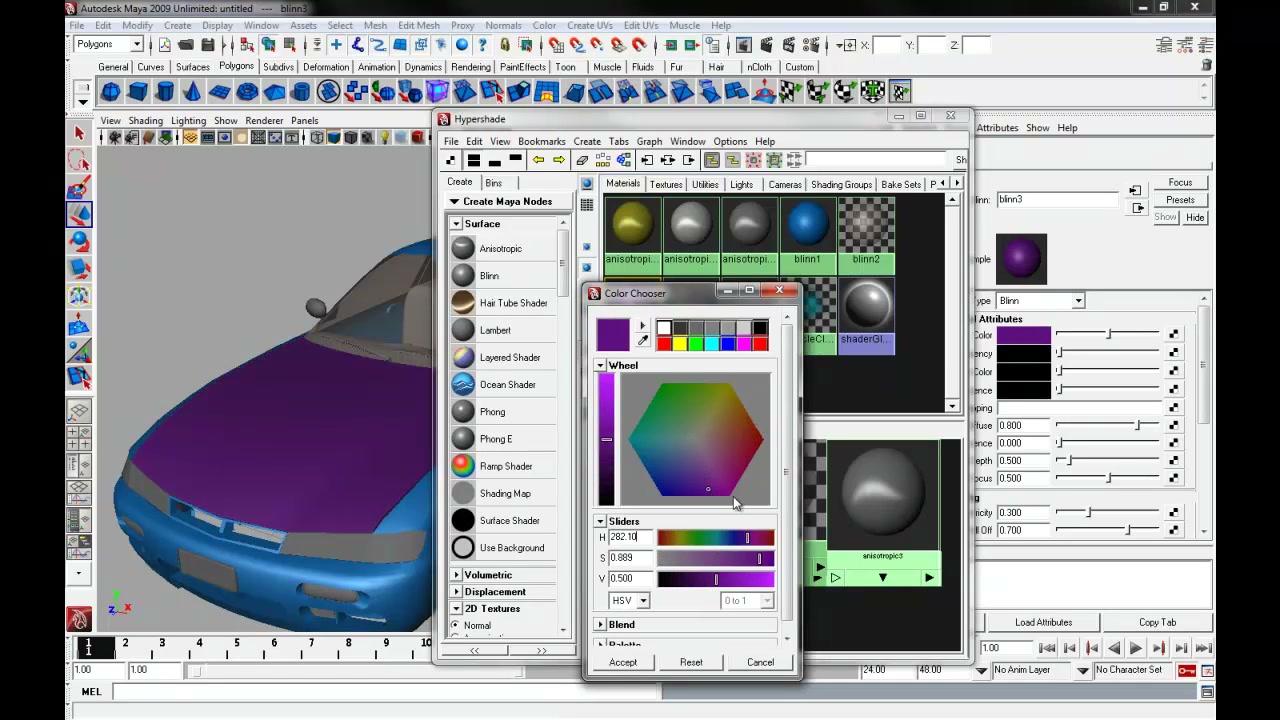The image size is (1280, 720).
Task: Click the Color attribute map checker button
Action: pyautogui.click(x=1173, y=335)
